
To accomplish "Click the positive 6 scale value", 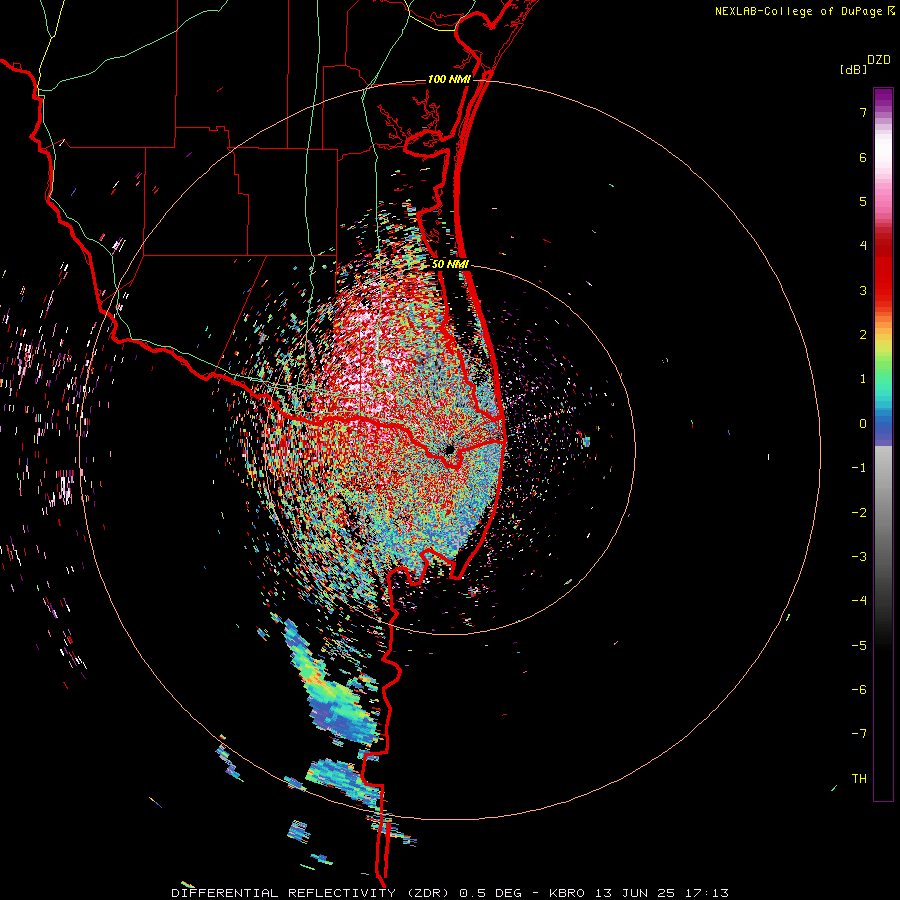I will [863, 157].
